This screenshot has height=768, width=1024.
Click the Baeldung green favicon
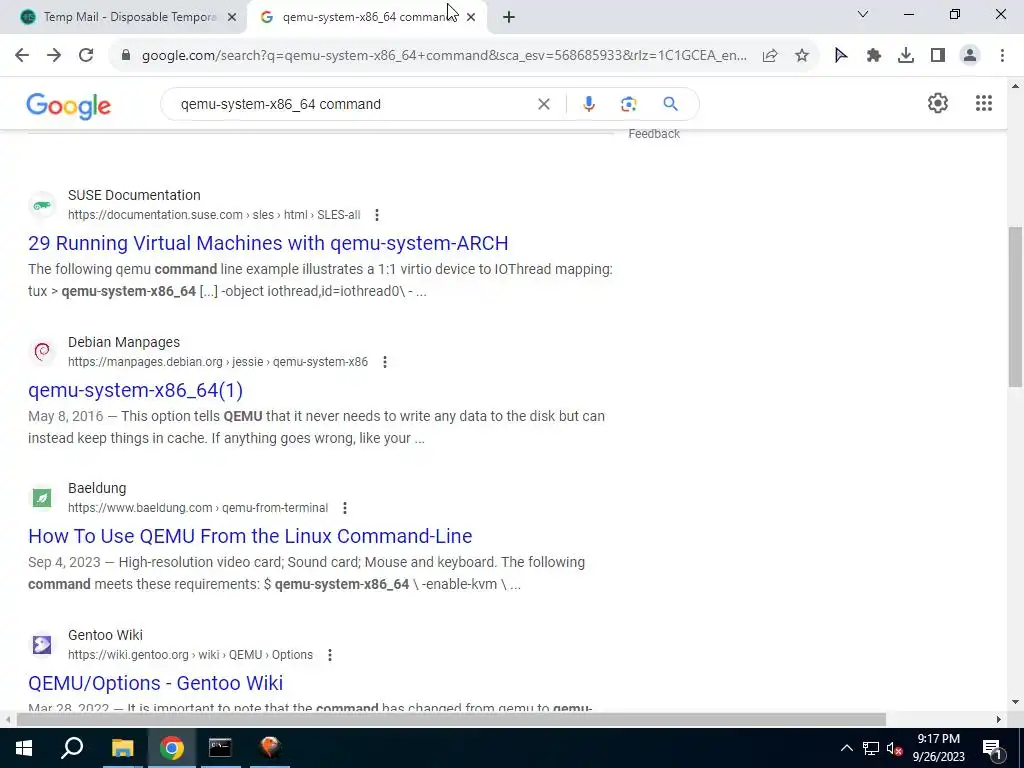pos(42,498)
